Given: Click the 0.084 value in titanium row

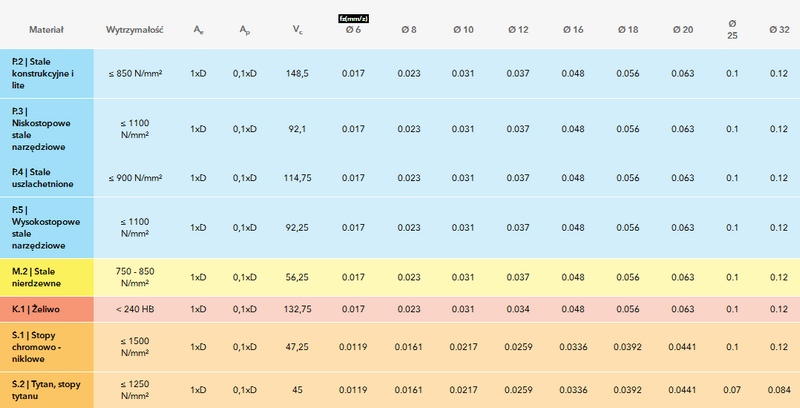Looking at the screenshot, I should coord(777,389).
